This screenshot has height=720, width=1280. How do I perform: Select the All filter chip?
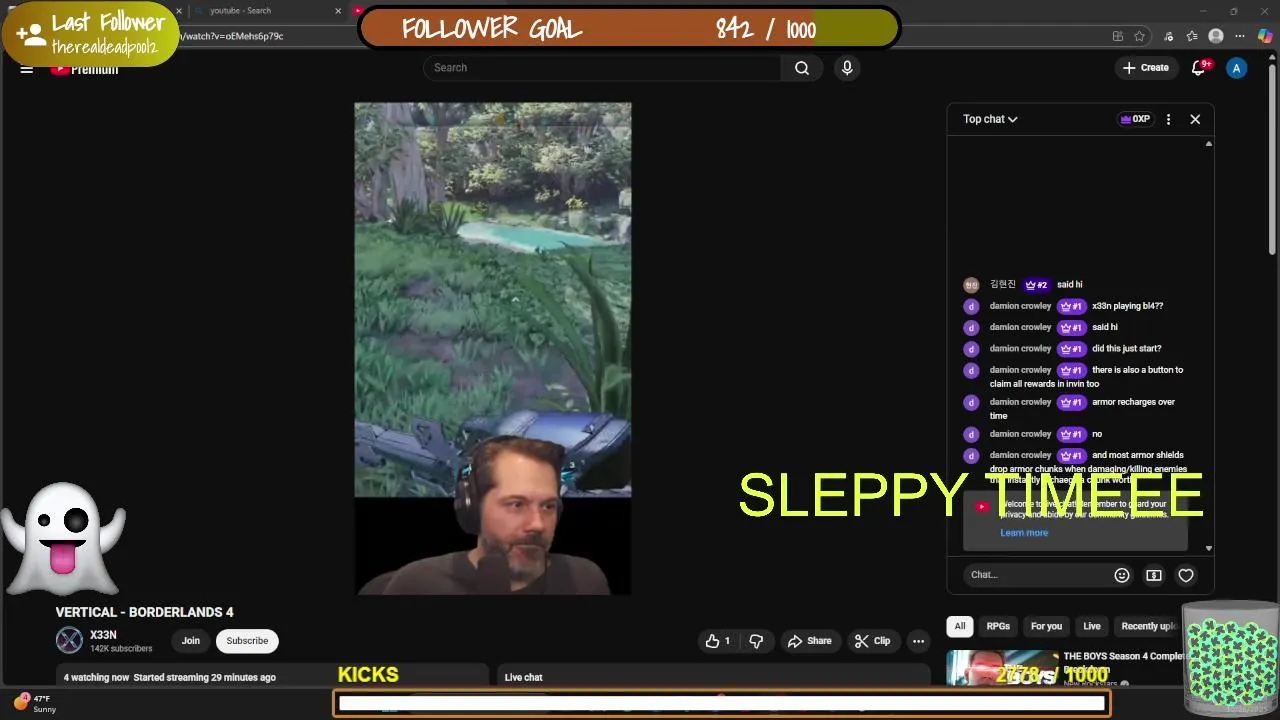point(960,626)
